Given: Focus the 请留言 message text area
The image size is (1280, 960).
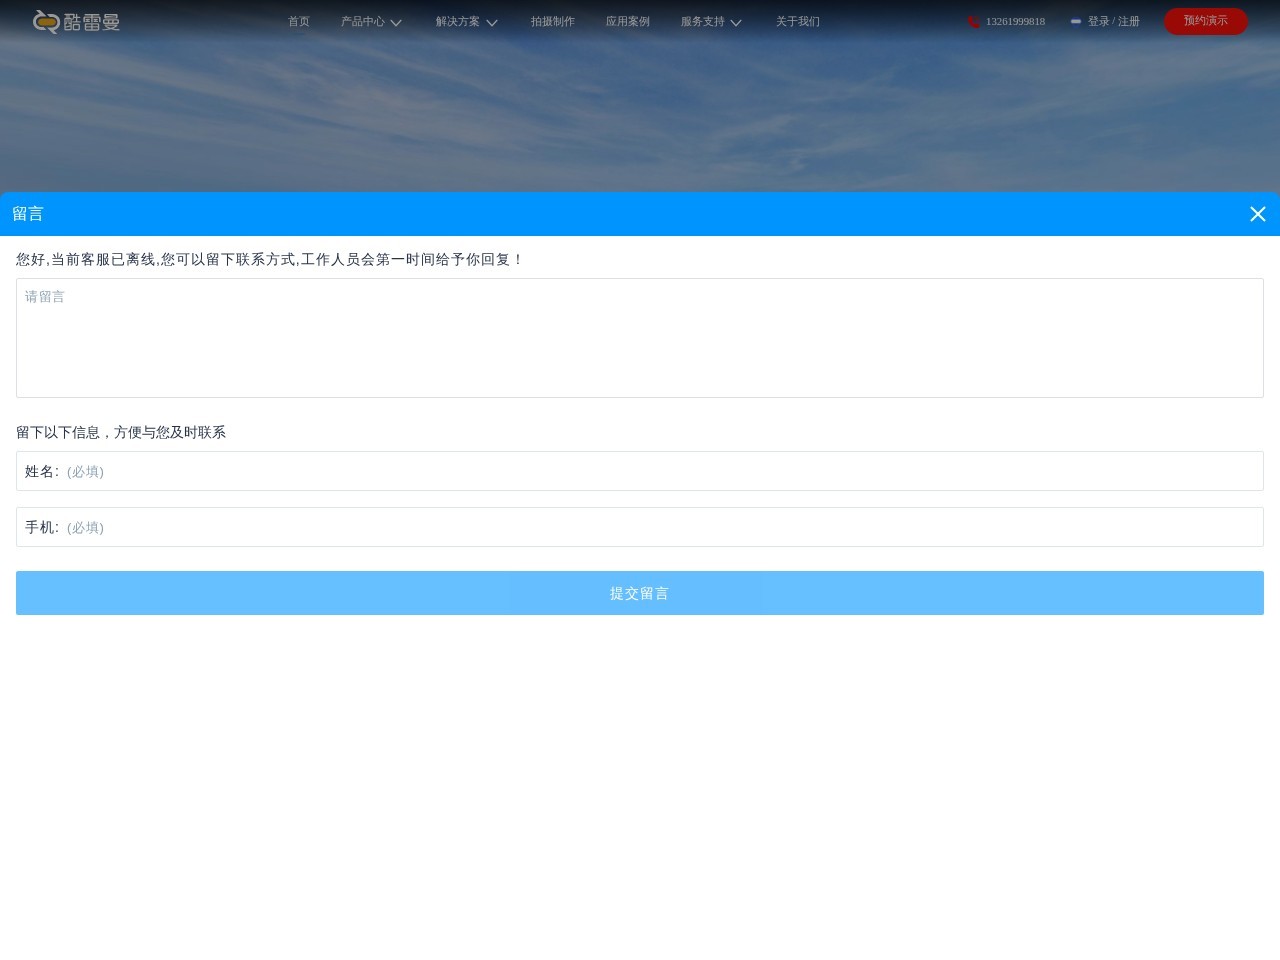Looking at the screenshot, I should tap(640, 338).
